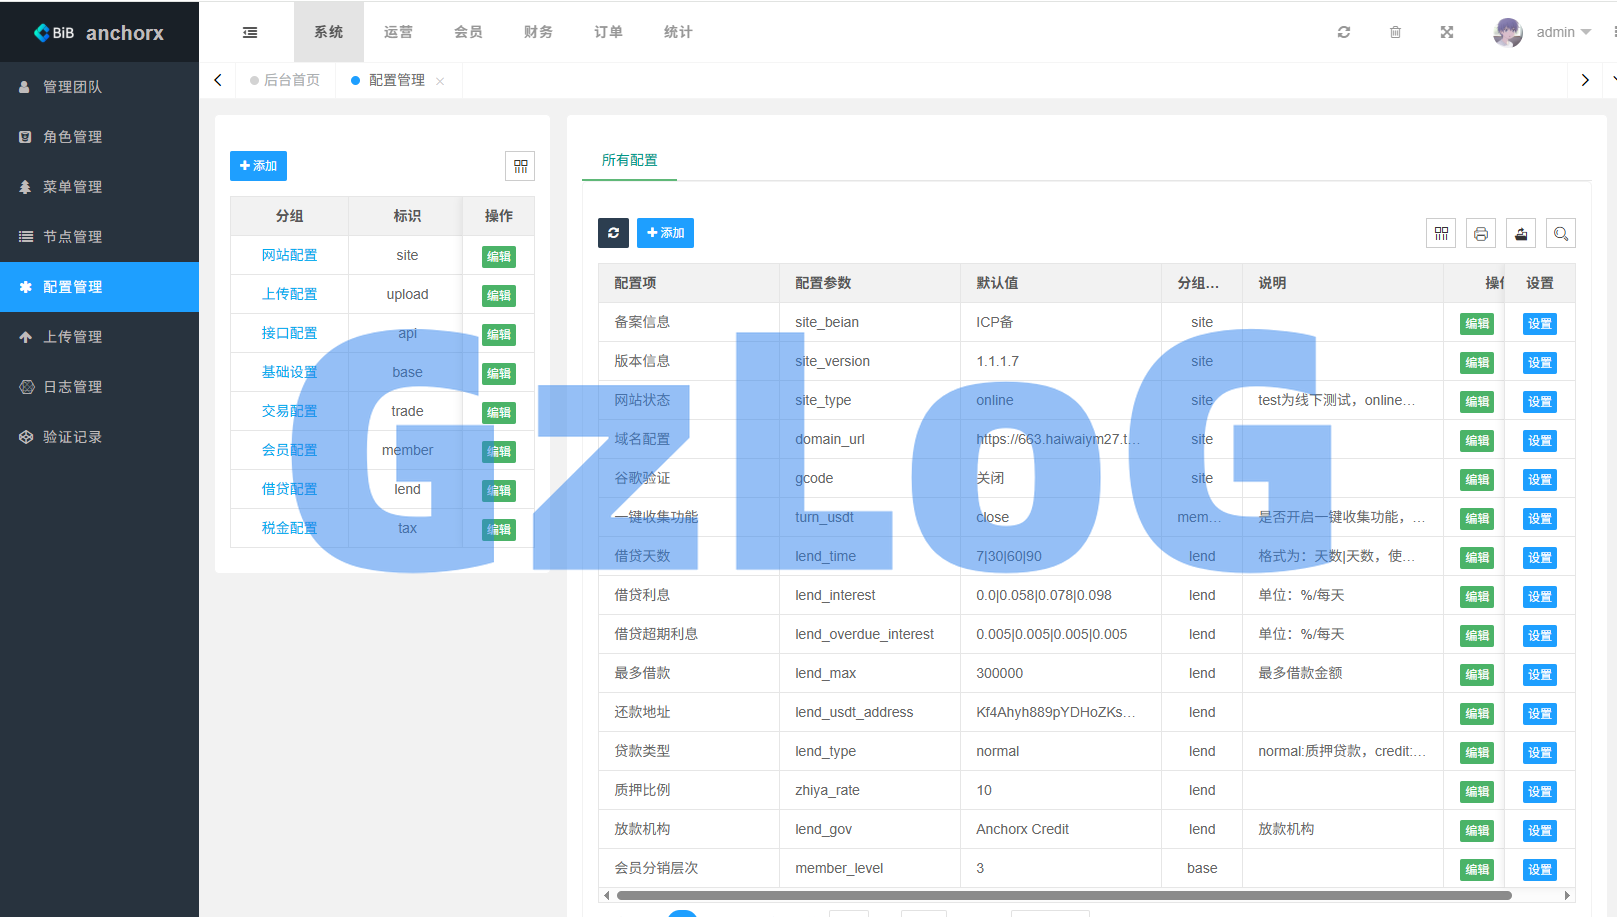Screen dimensions: 1617x917
Task: Export the config table data
Action: (1520, 233)
